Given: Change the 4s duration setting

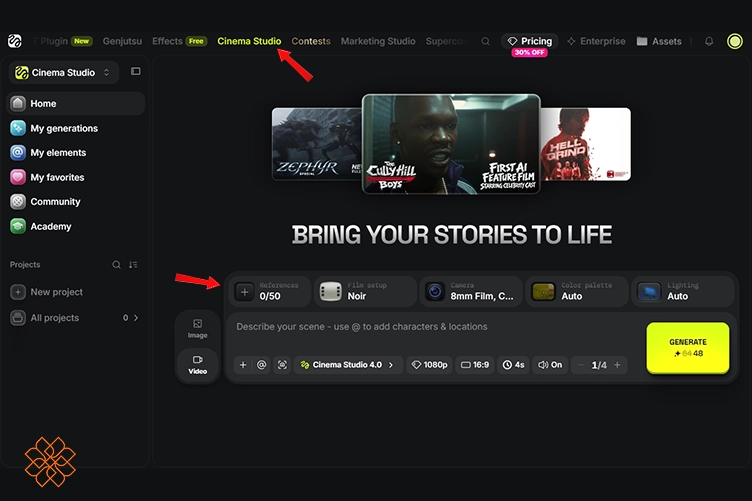Looking at the screenshot, I should click(x=513, y=365).
